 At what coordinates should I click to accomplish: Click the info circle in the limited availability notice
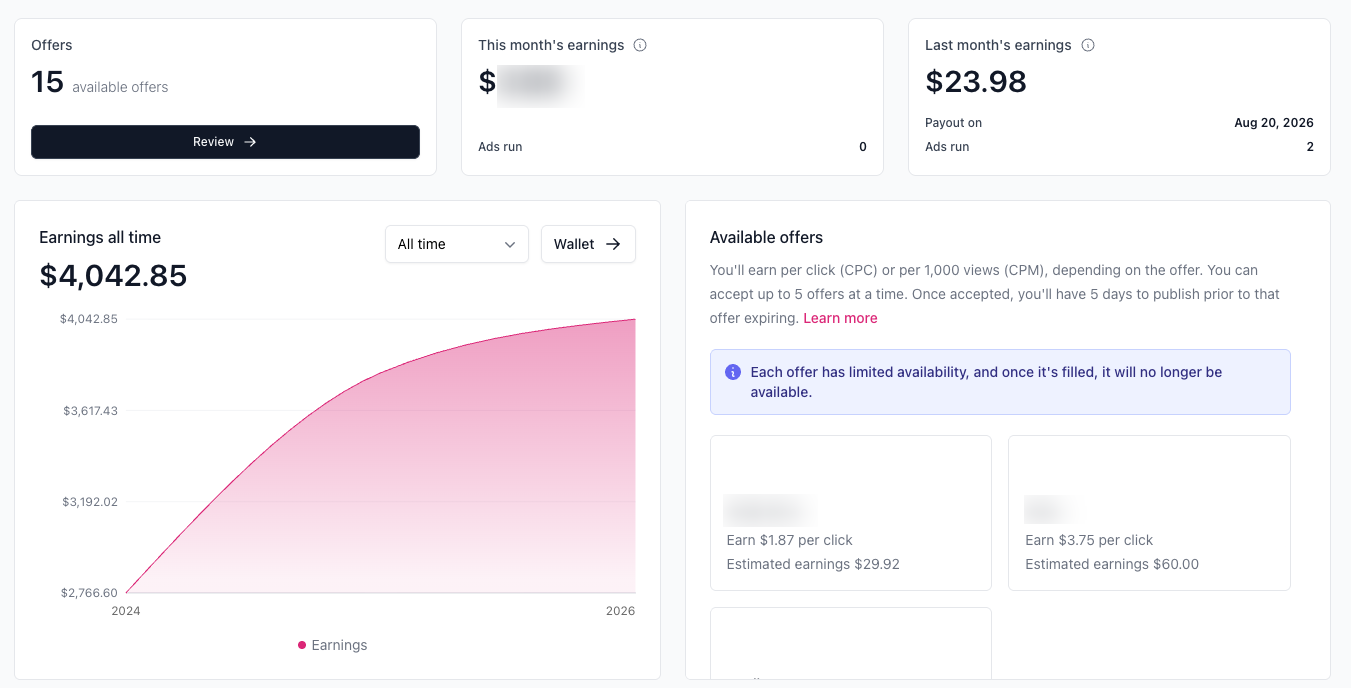click(732, 372)
